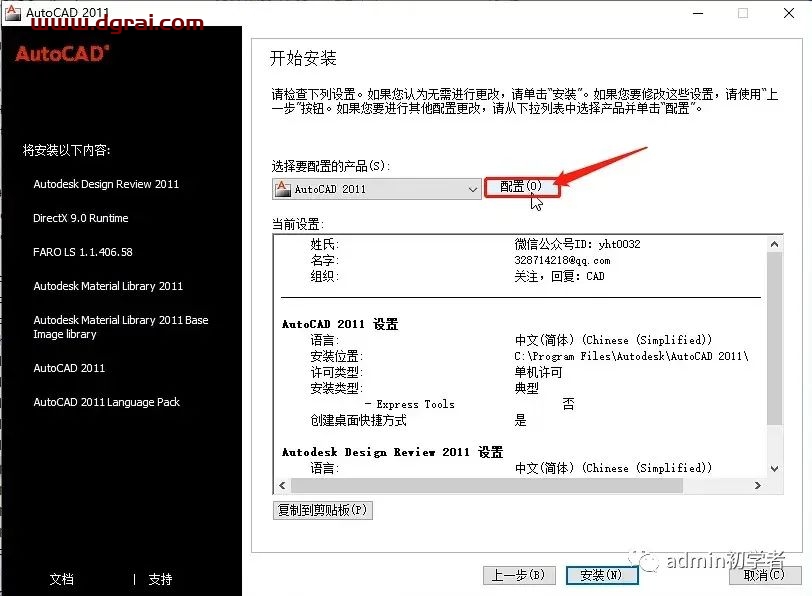Click the vertical scrollbar thumb in settings
This screenshot has height=596, width=812.
tap(774, 339)
